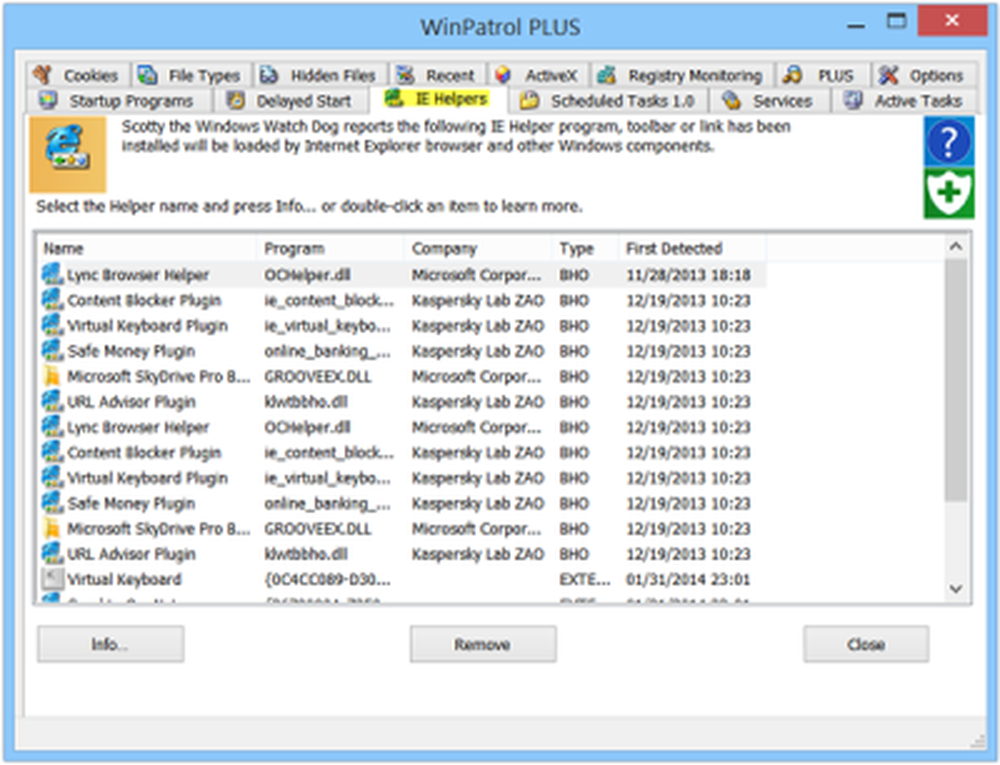Click the File Types tab icon
Viewport: 1000px width, 765px height.
[148, 75]
